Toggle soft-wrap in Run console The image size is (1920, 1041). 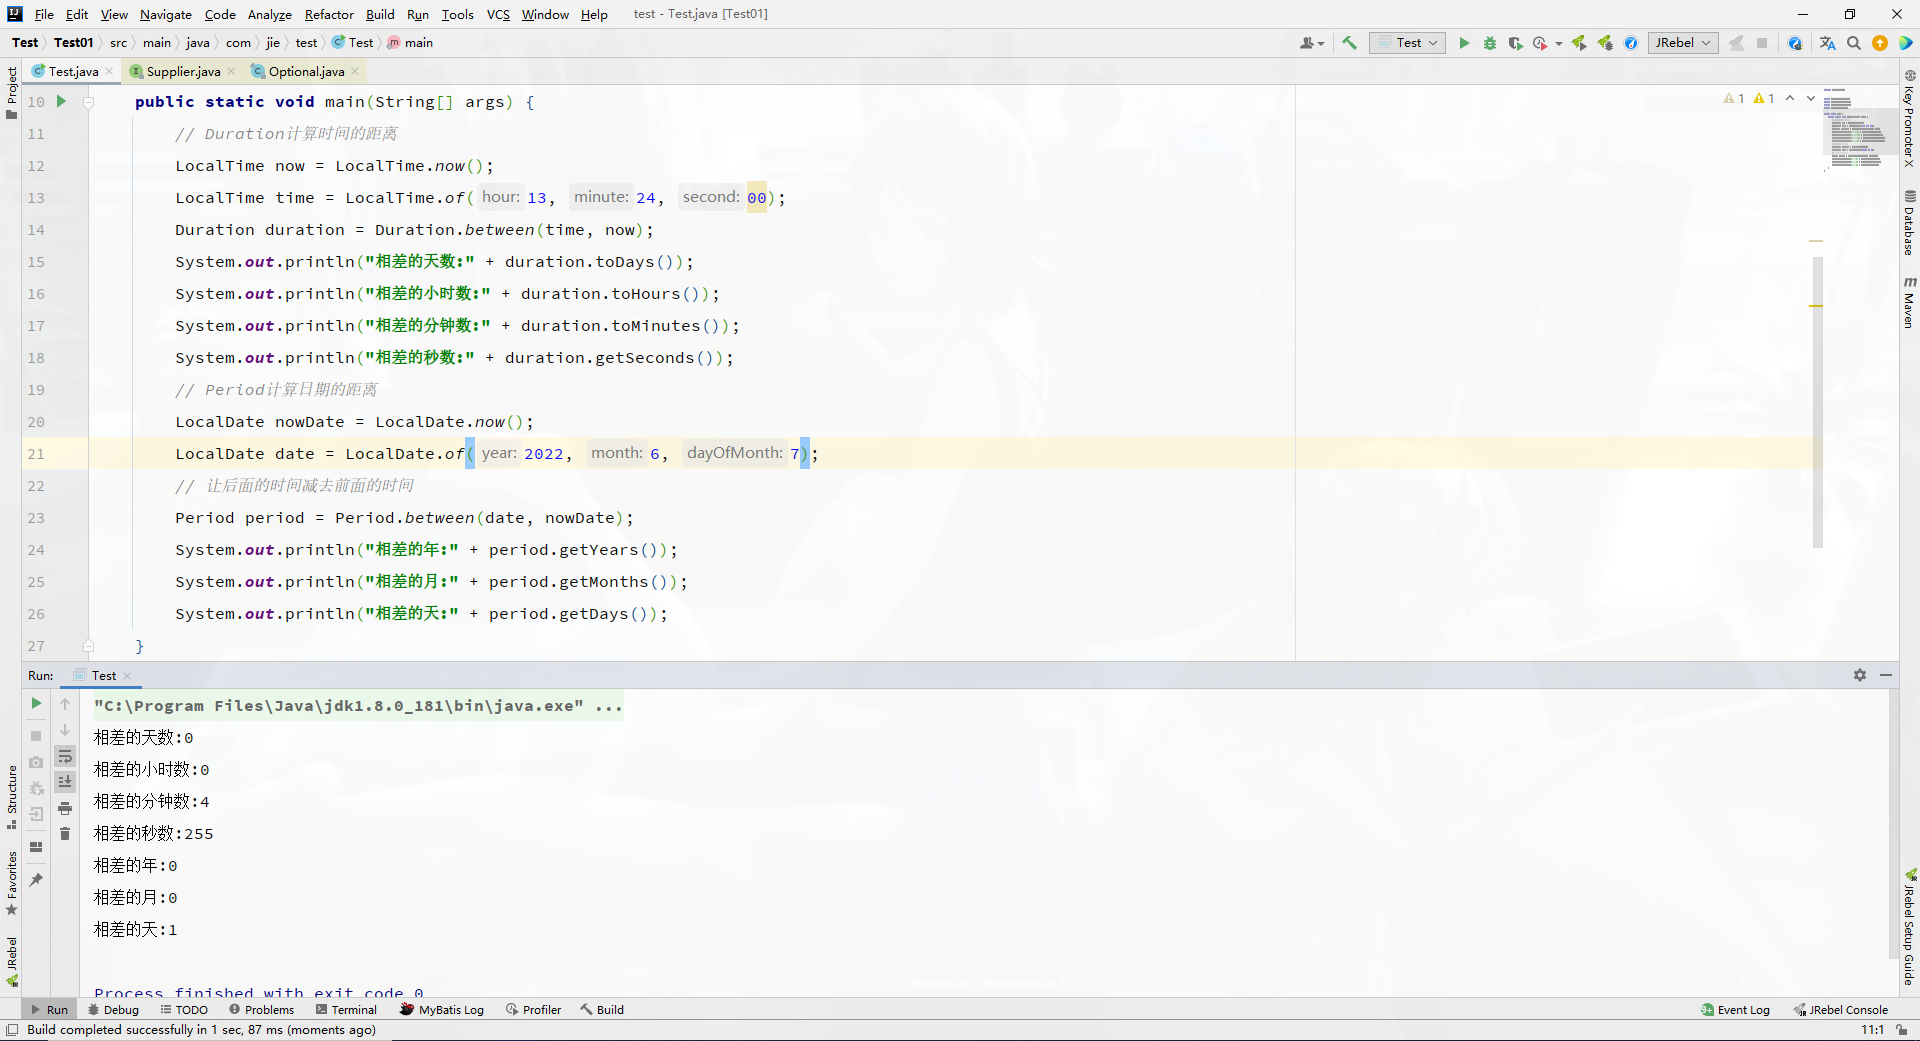point(65,756)
